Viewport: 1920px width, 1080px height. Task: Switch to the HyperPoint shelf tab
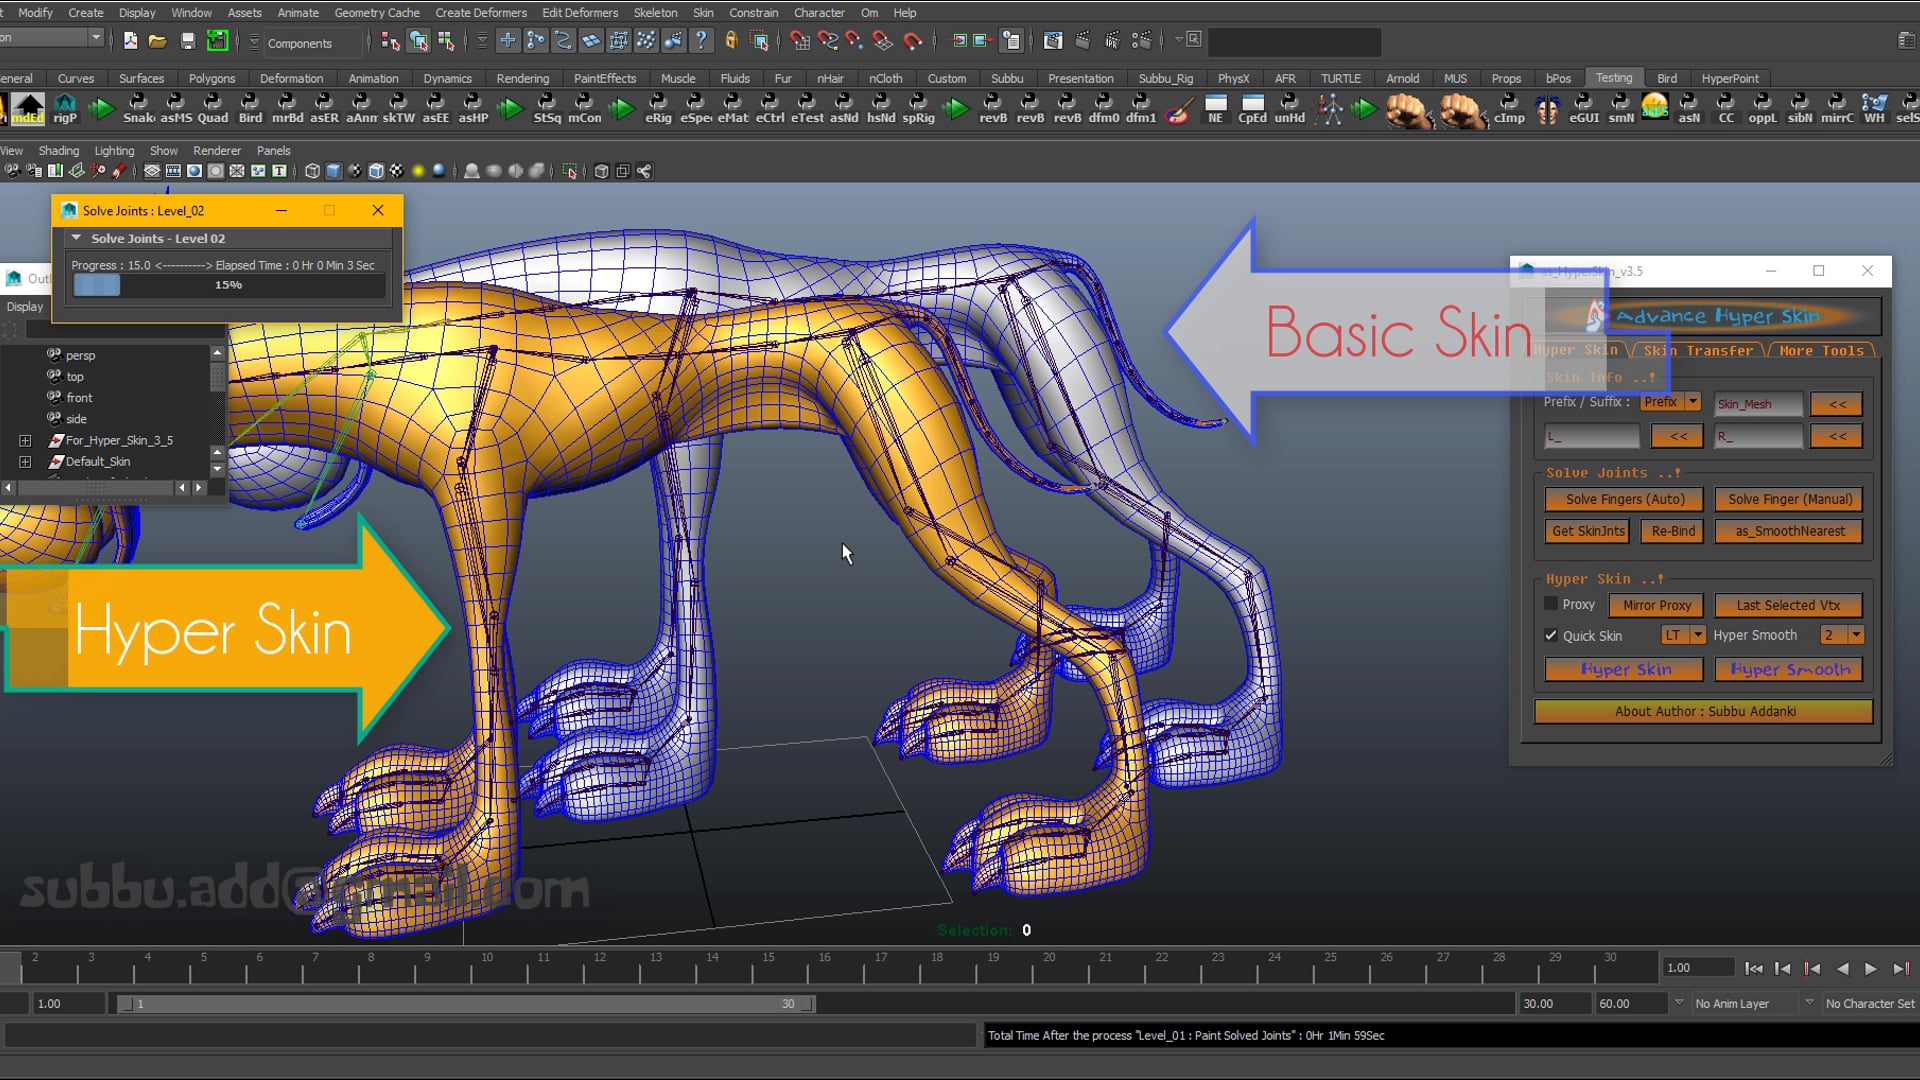tap(1730, 78)
